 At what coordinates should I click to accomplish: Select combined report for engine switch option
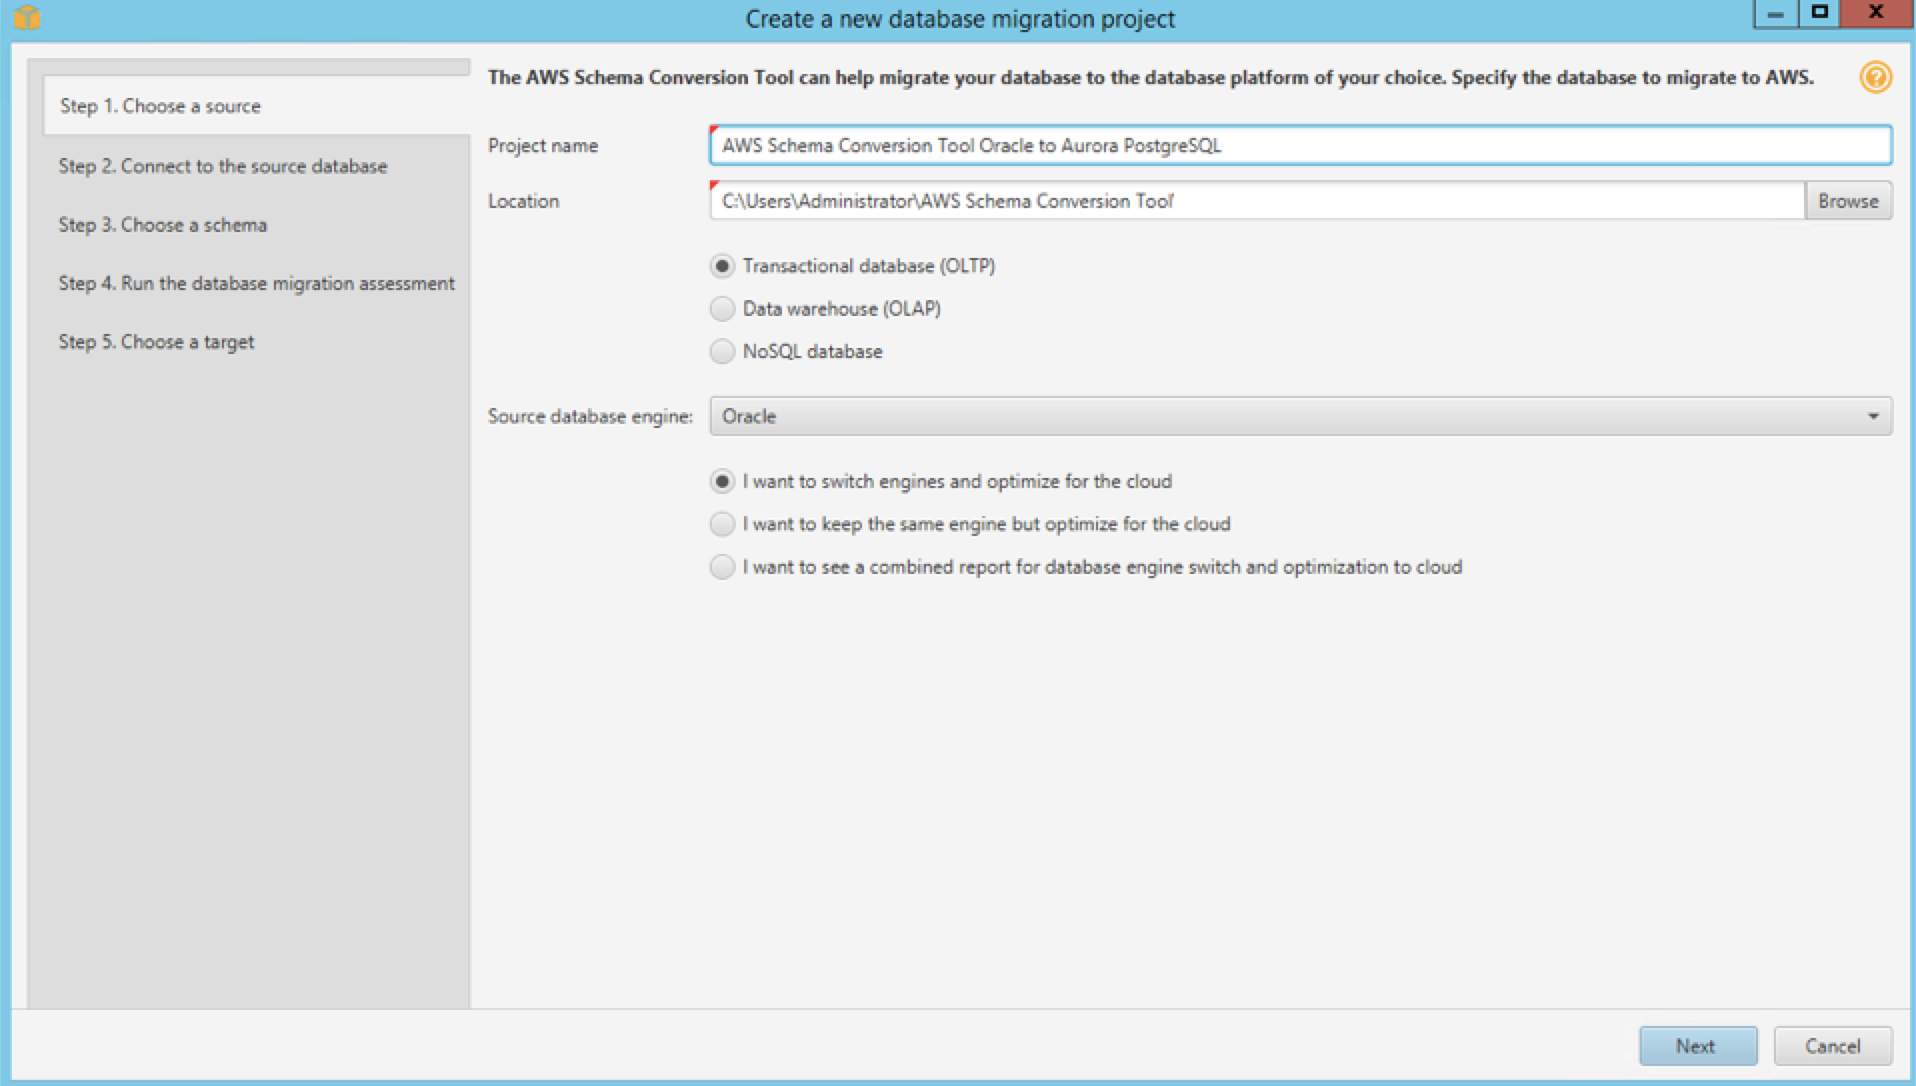(722, 567)
